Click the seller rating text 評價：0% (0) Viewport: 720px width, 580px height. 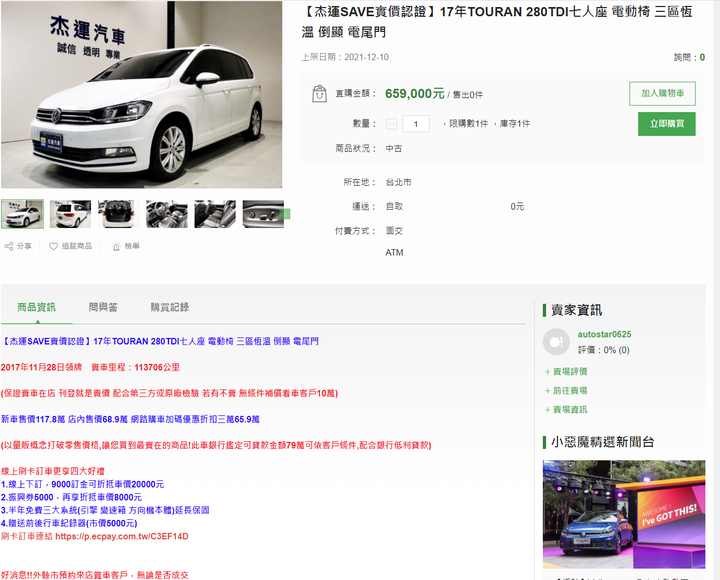click(x=603, y=350)
